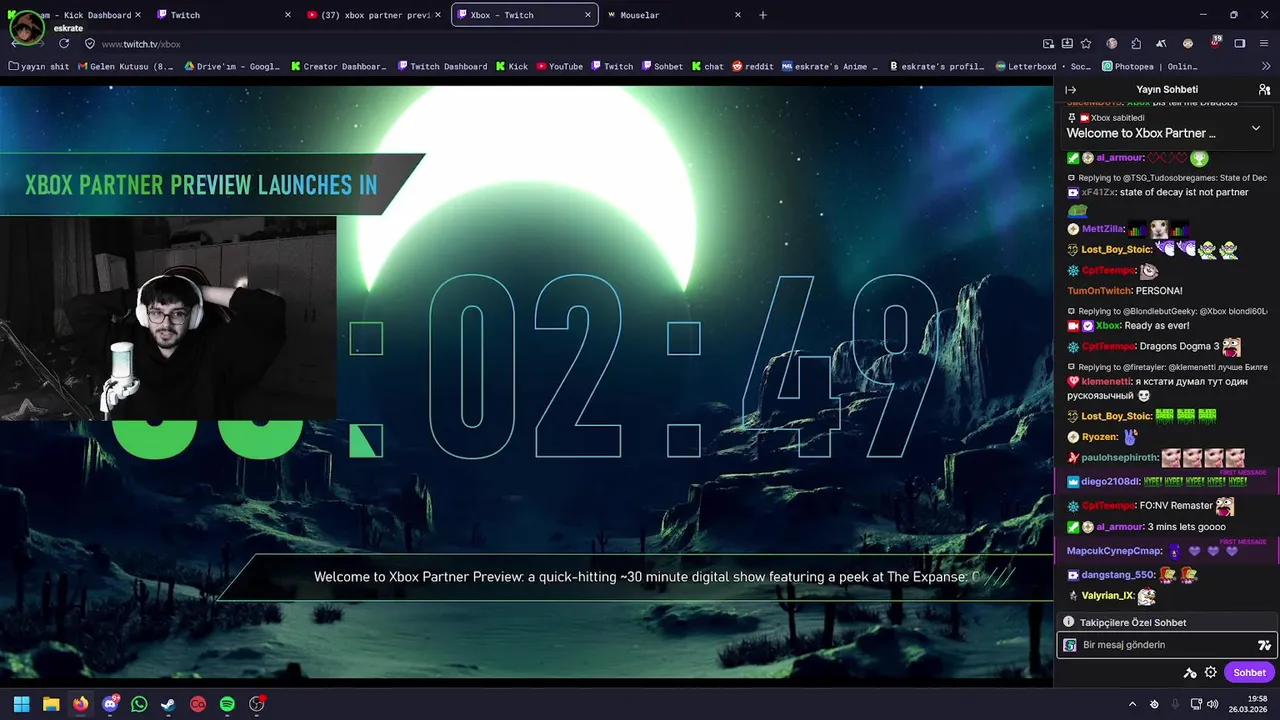Open Creator Dashboard bookmark

(338, 66)
